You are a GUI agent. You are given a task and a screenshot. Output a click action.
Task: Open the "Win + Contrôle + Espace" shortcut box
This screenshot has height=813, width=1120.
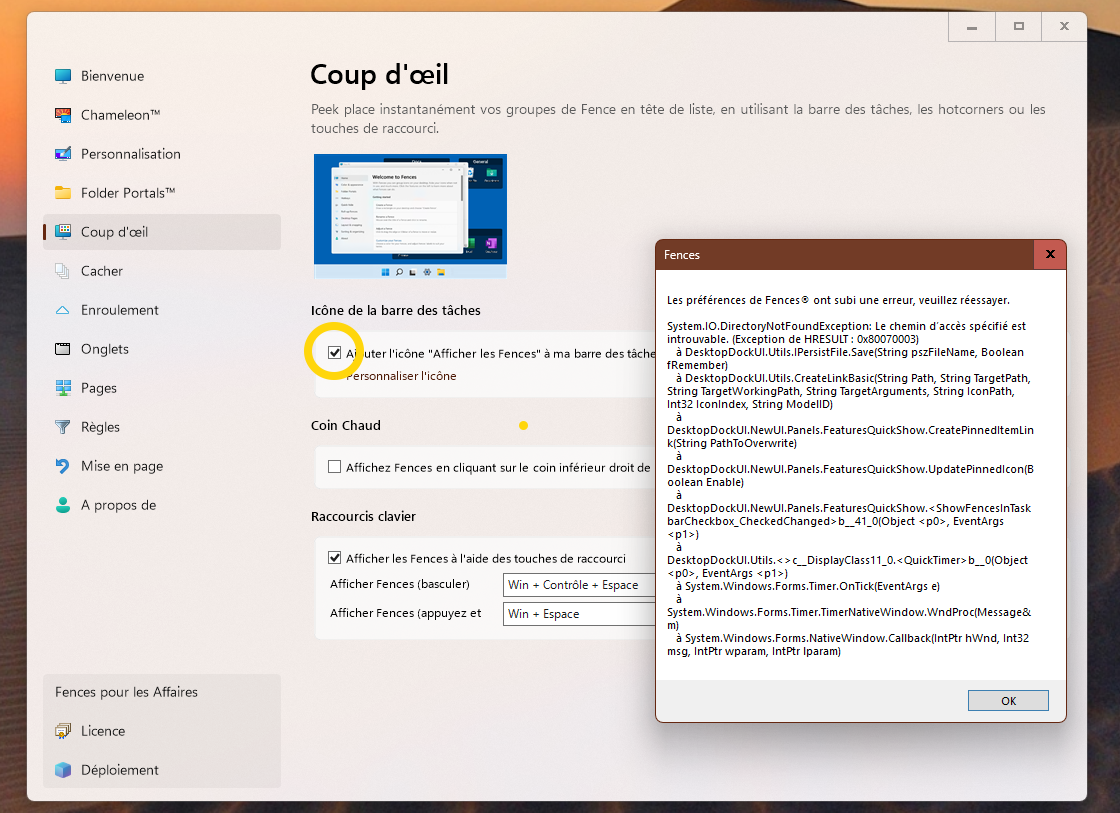pos(578,585)
